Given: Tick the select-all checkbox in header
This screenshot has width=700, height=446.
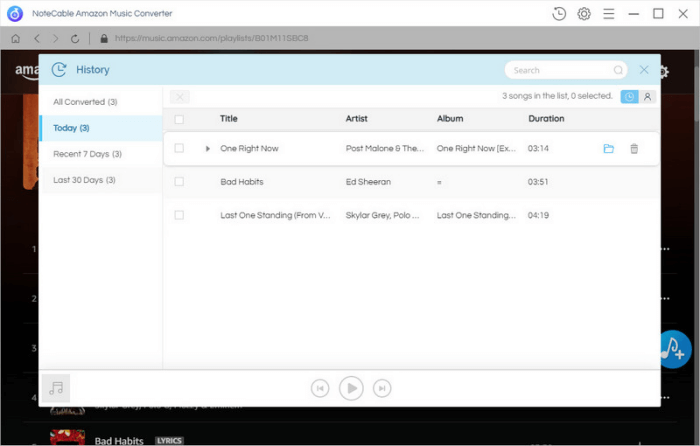Looking at the screenshot, I should coord(179,119).
